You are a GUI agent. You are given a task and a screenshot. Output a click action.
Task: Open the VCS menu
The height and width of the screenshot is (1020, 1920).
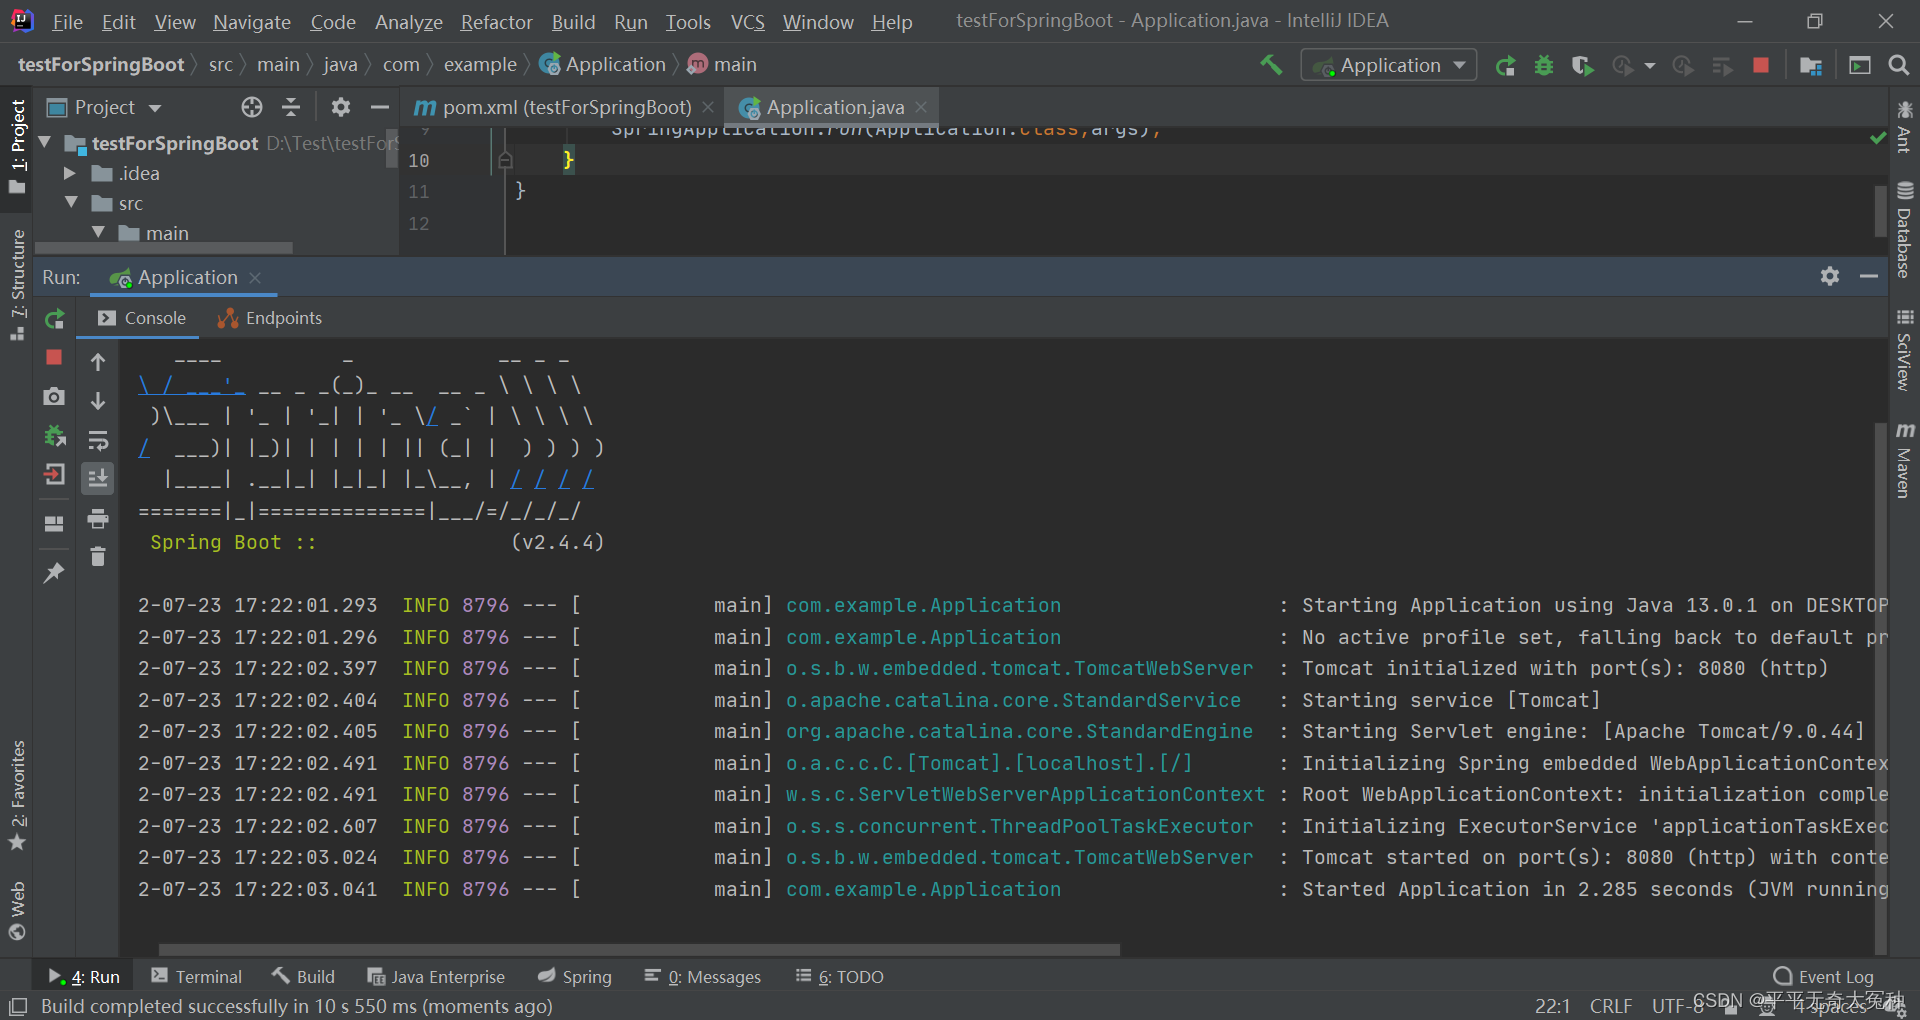(747, 22)
